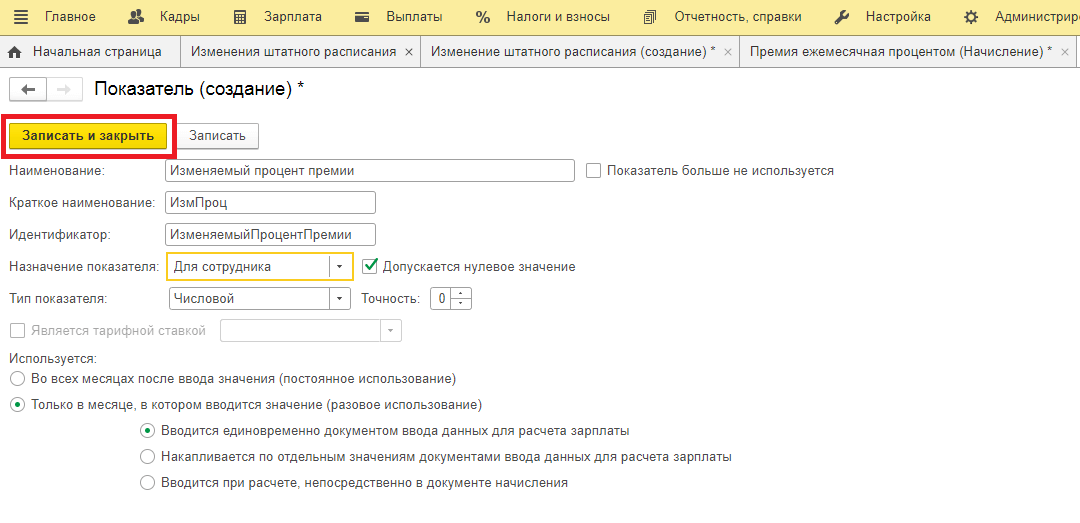The width and height of the screenshot is (1080, 523).
Task: Click the home icon on Начальная страница tab
Action: [15, 52]
